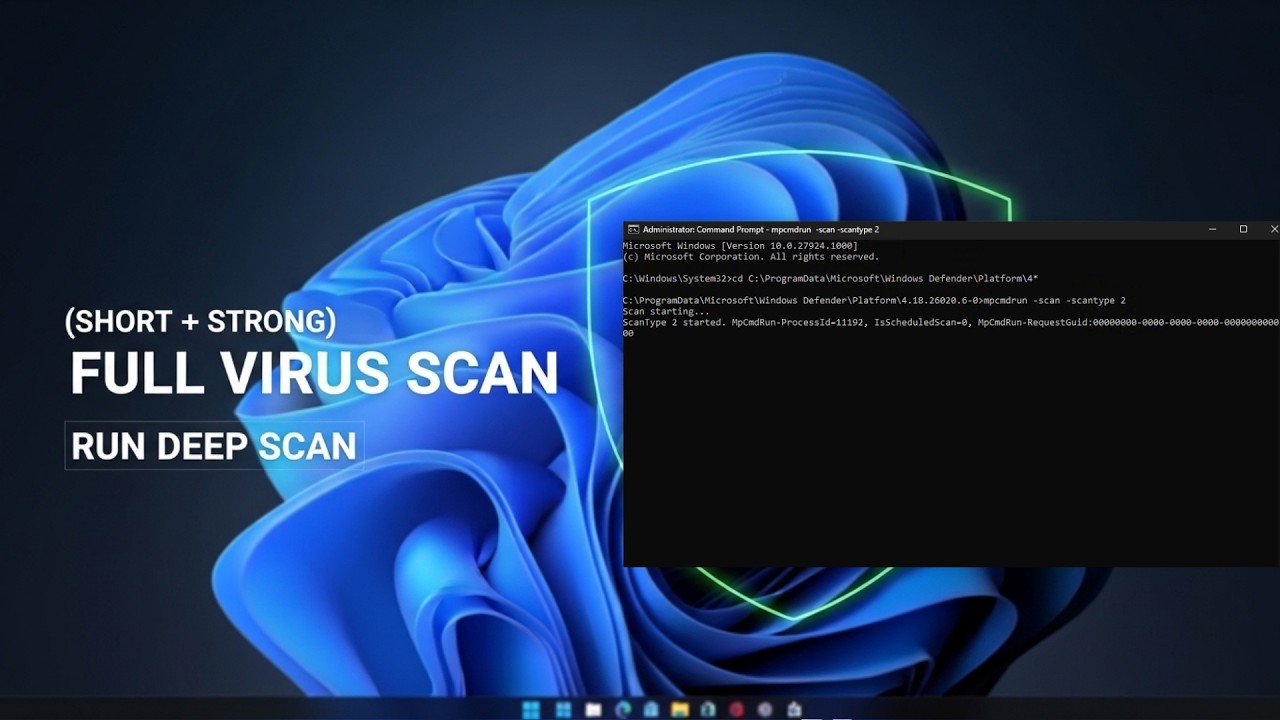The image size is (1280, 720).
Task: Click the '(c) Microsoft Corporation. All rights reserved.' line
Action: (x=751, y=257)
